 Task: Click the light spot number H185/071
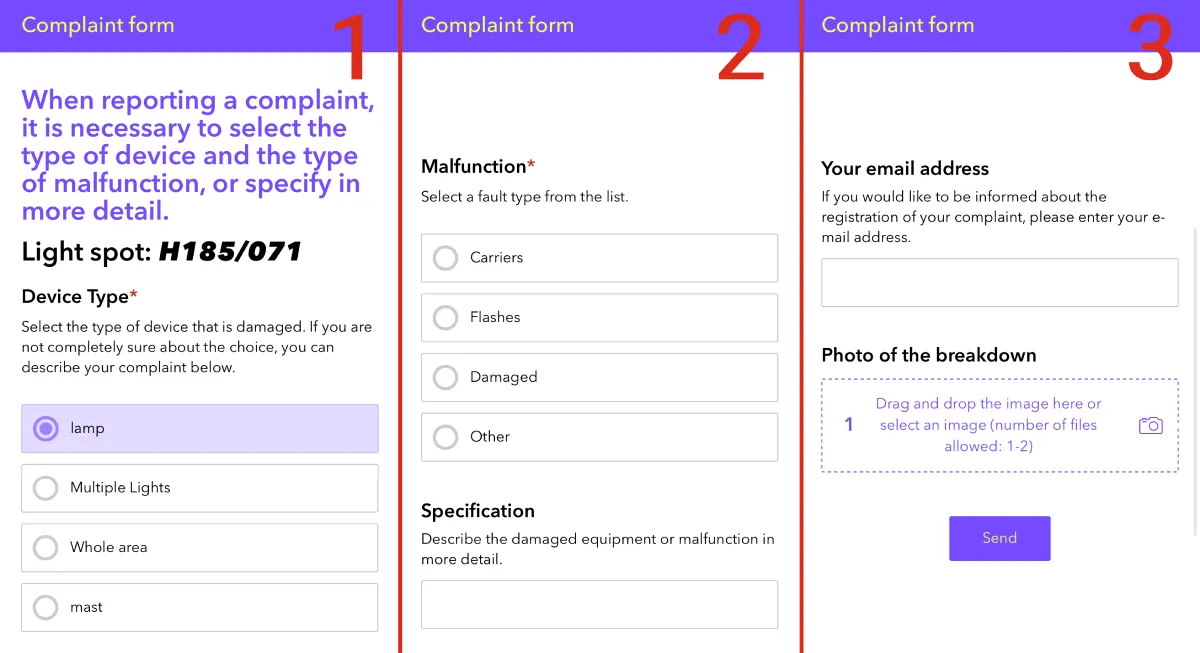(229, 251)
